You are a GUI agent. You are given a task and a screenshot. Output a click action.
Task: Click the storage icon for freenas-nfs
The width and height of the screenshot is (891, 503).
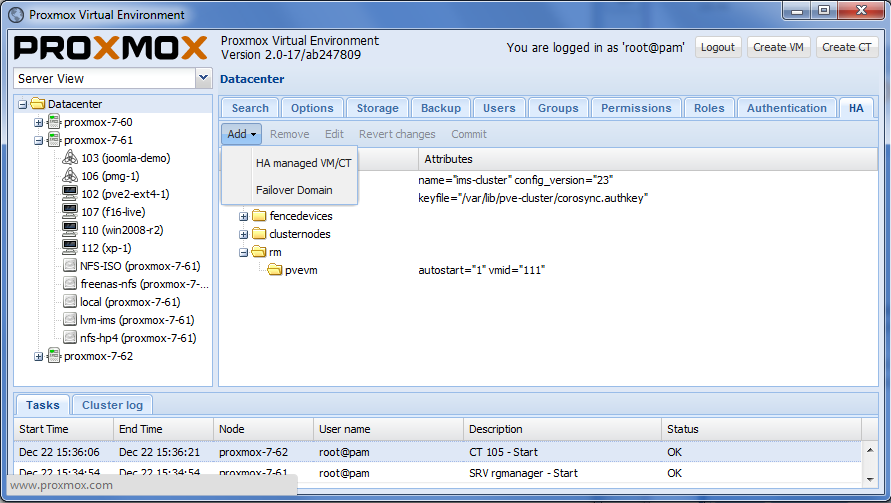70,284
